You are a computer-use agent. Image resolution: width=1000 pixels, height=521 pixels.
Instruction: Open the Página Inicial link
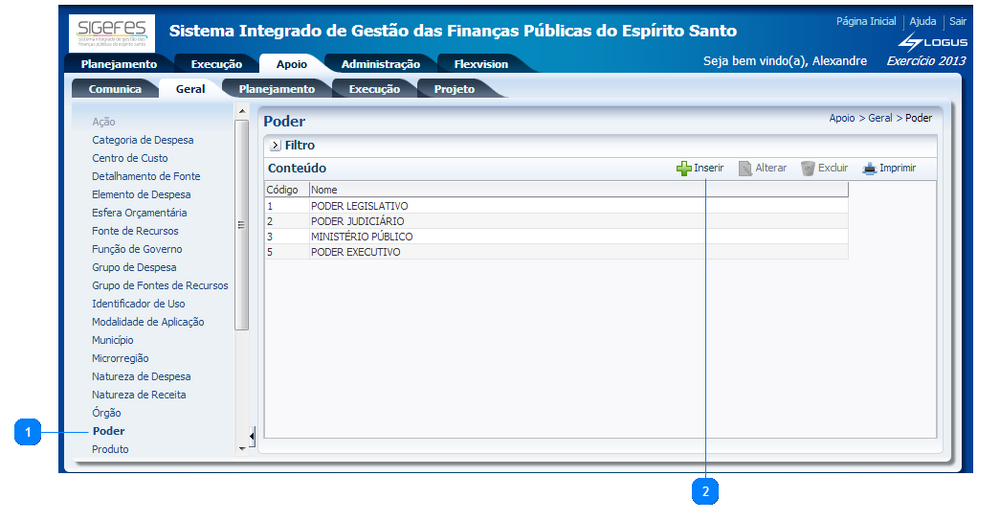click(866, 21)
